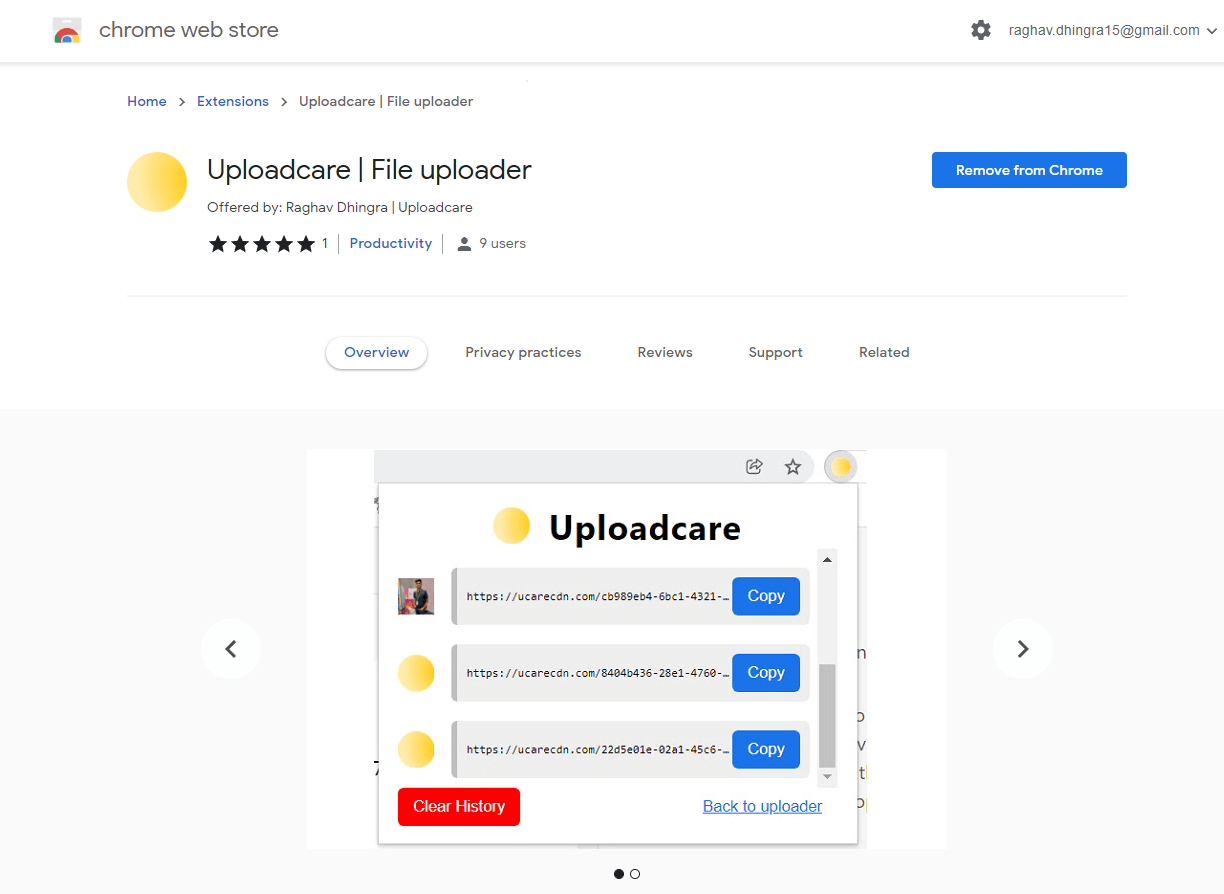This screenshot has height=894, width=1224.
Task: Open the Back to uploader link
Action: coord(762,806)
